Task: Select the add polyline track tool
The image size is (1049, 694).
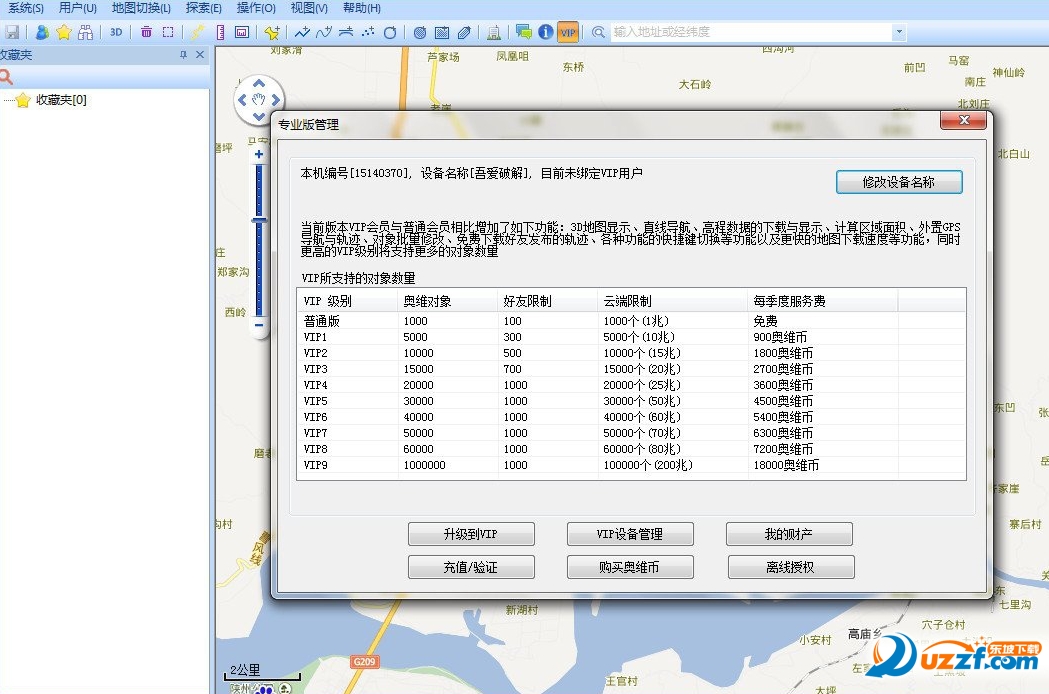Action: (302, 32)
